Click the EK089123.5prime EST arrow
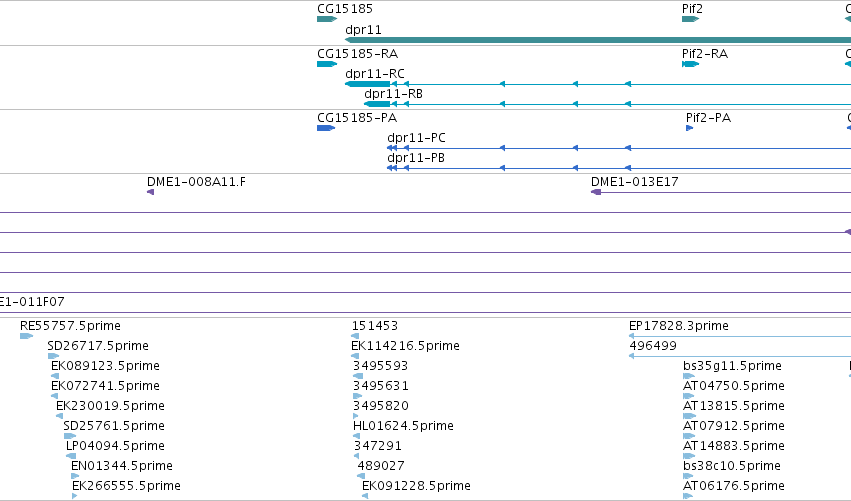Screen dimensions: 851x501 click(55, 376)
